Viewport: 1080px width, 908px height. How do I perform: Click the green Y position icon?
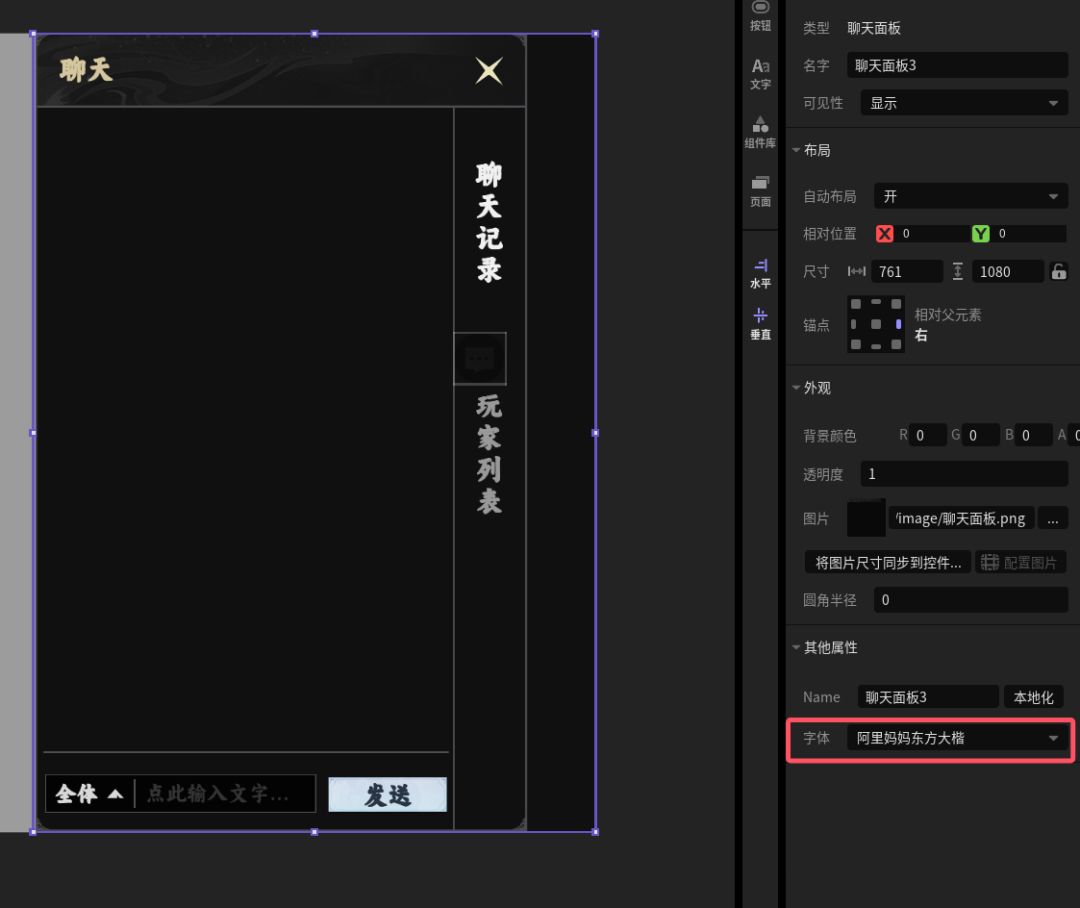(981, 234)
